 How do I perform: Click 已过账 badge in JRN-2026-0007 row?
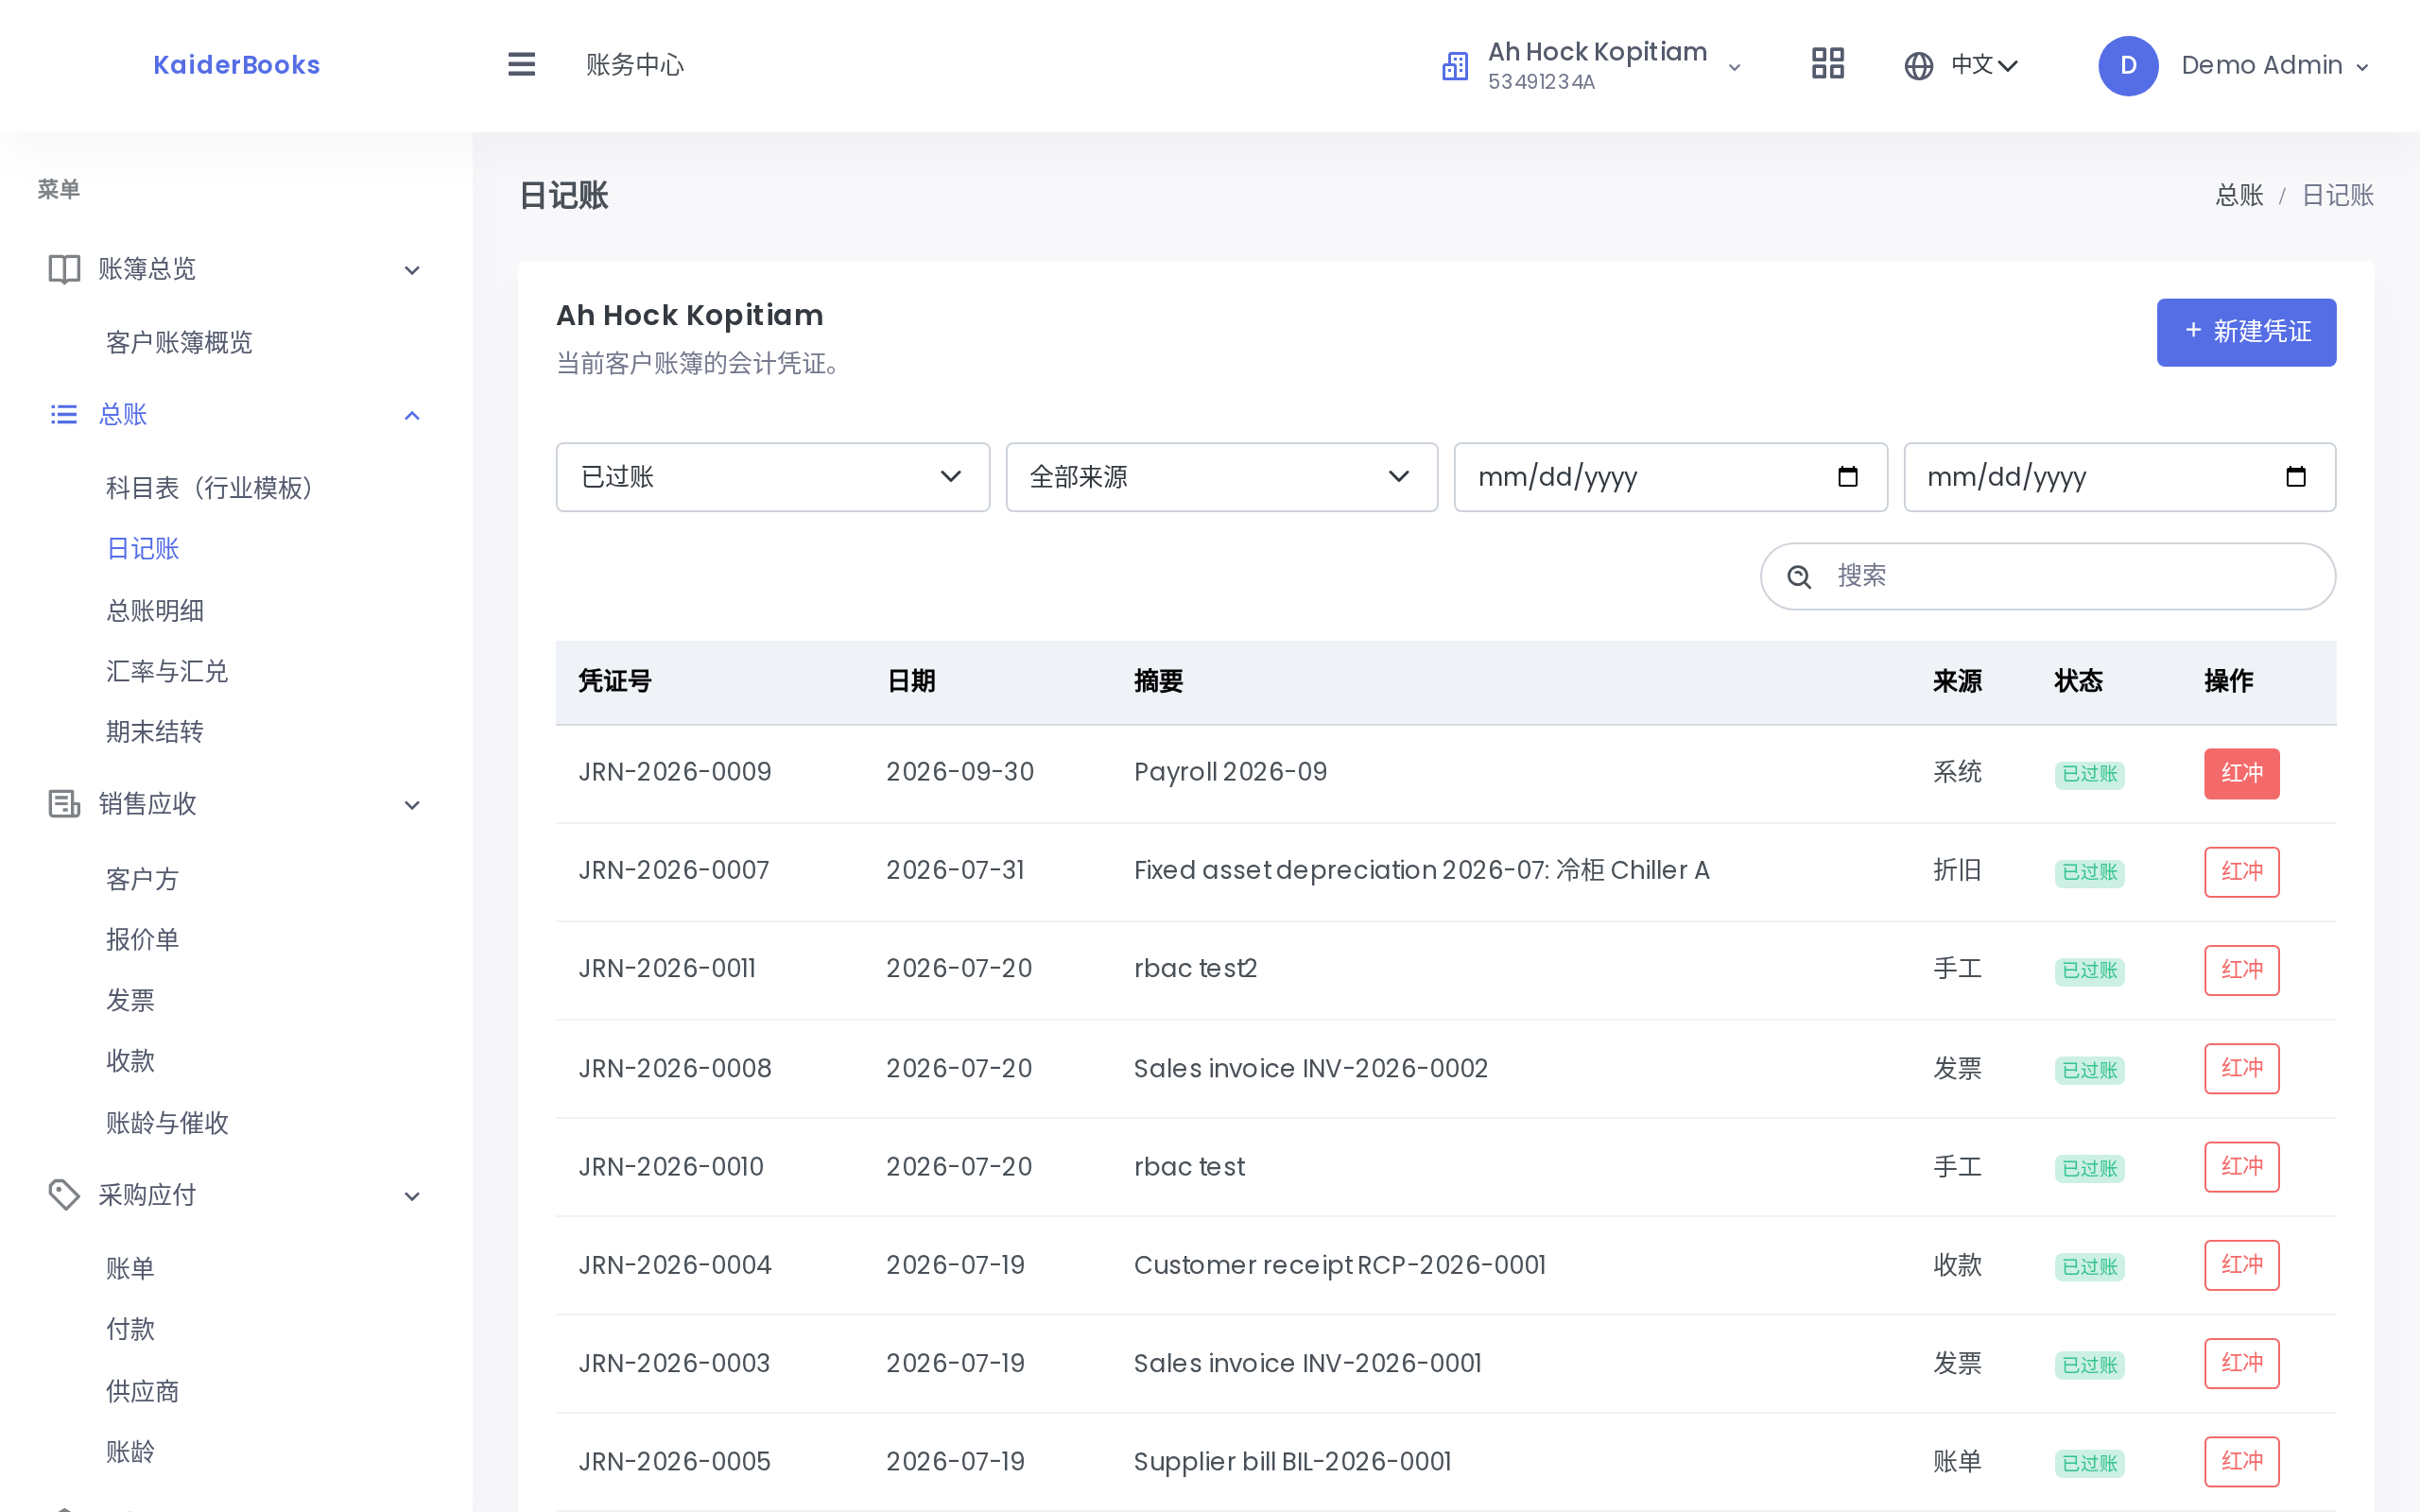coord(2089,872)
